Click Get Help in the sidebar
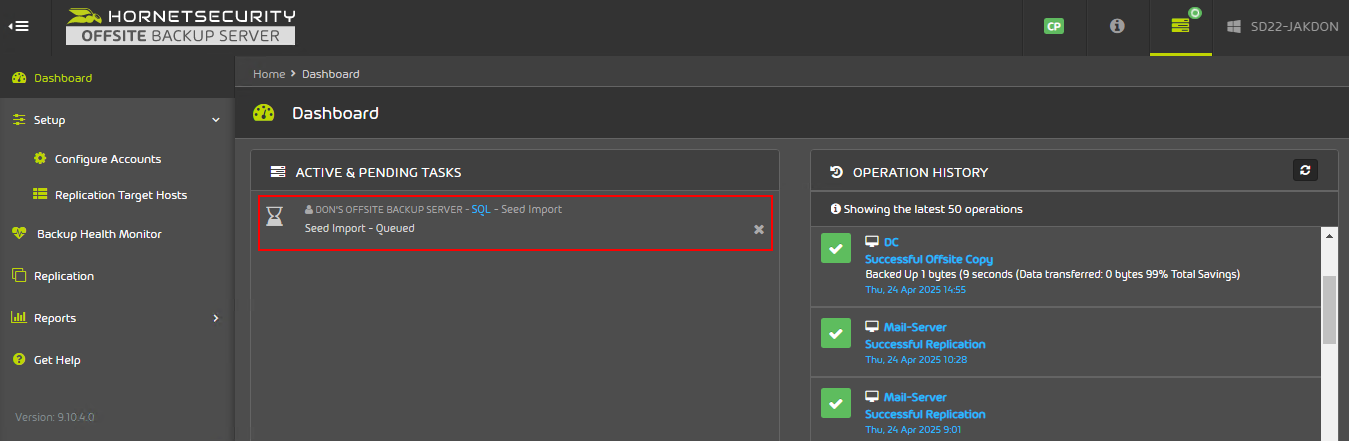Screen dimensions: 1349x441 point(57,360)
